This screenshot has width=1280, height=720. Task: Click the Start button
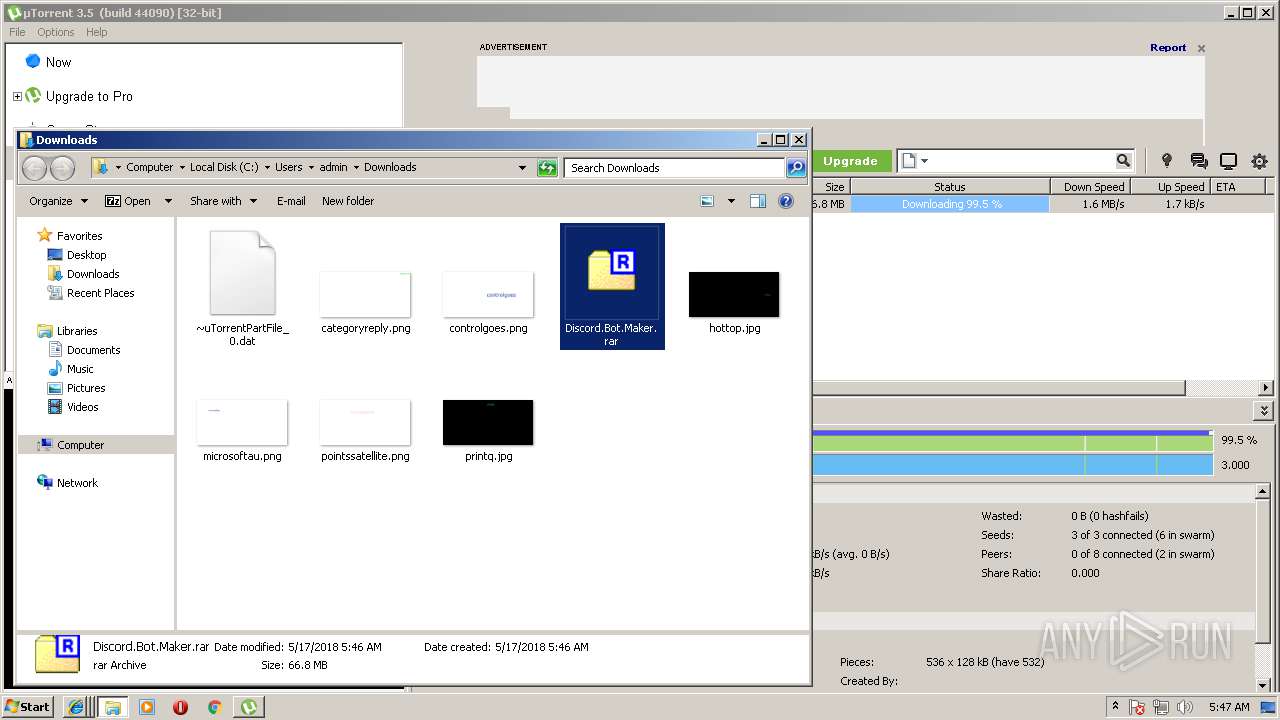pyautogui.click(x=28, y=707)
